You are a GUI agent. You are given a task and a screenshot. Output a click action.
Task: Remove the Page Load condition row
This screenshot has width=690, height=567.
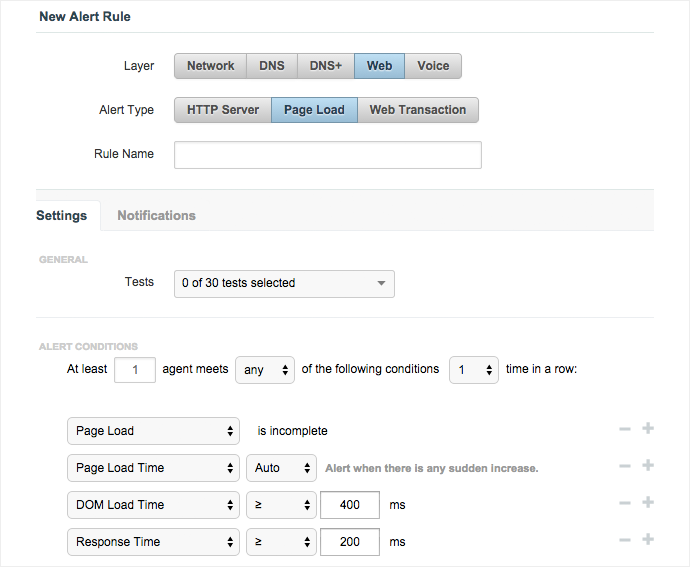click(625, 430)
